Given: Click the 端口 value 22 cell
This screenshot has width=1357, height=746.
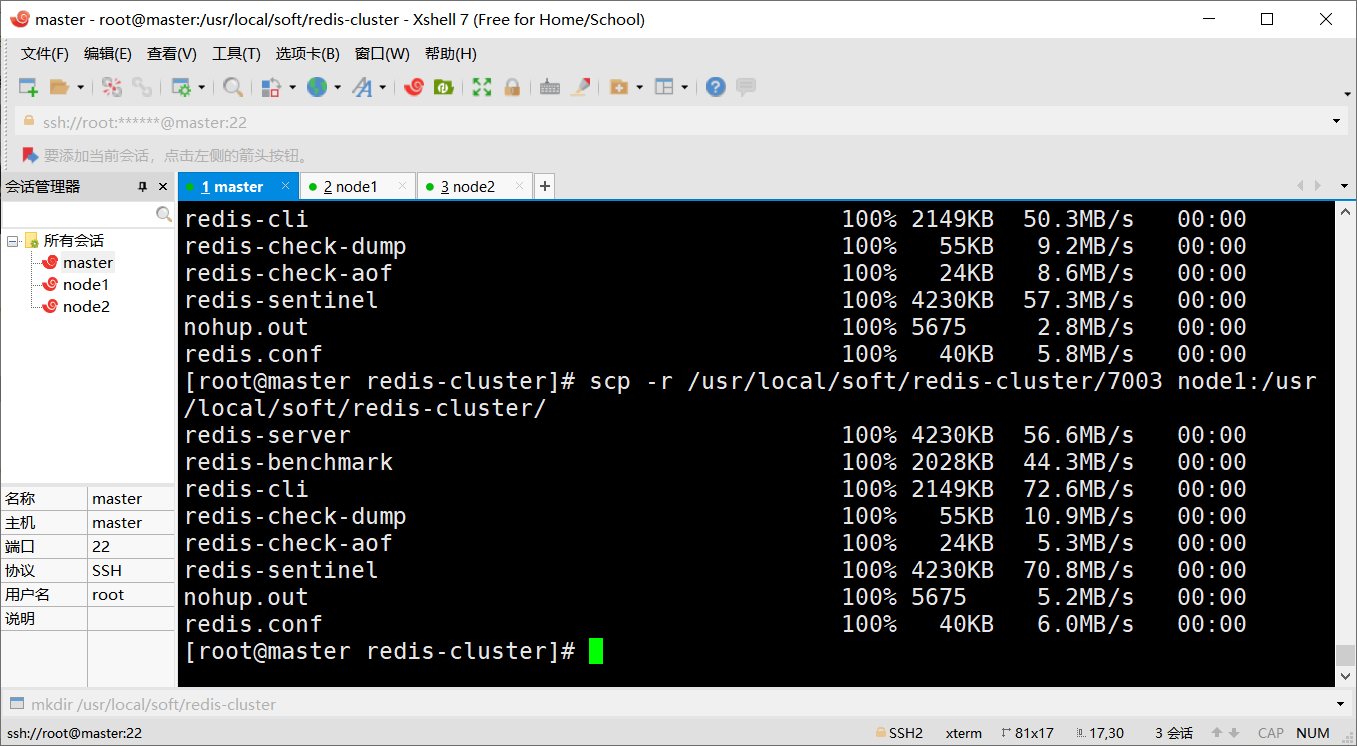Looking at the screenshot, I should pyautogui.click(x=131, y=547).
